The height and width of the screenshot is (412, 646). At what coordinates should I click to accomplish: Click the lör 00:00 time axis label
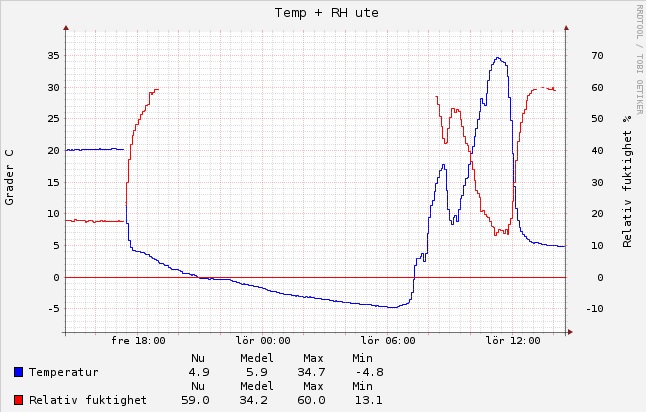pyautogui.click(x=263, y=341)
